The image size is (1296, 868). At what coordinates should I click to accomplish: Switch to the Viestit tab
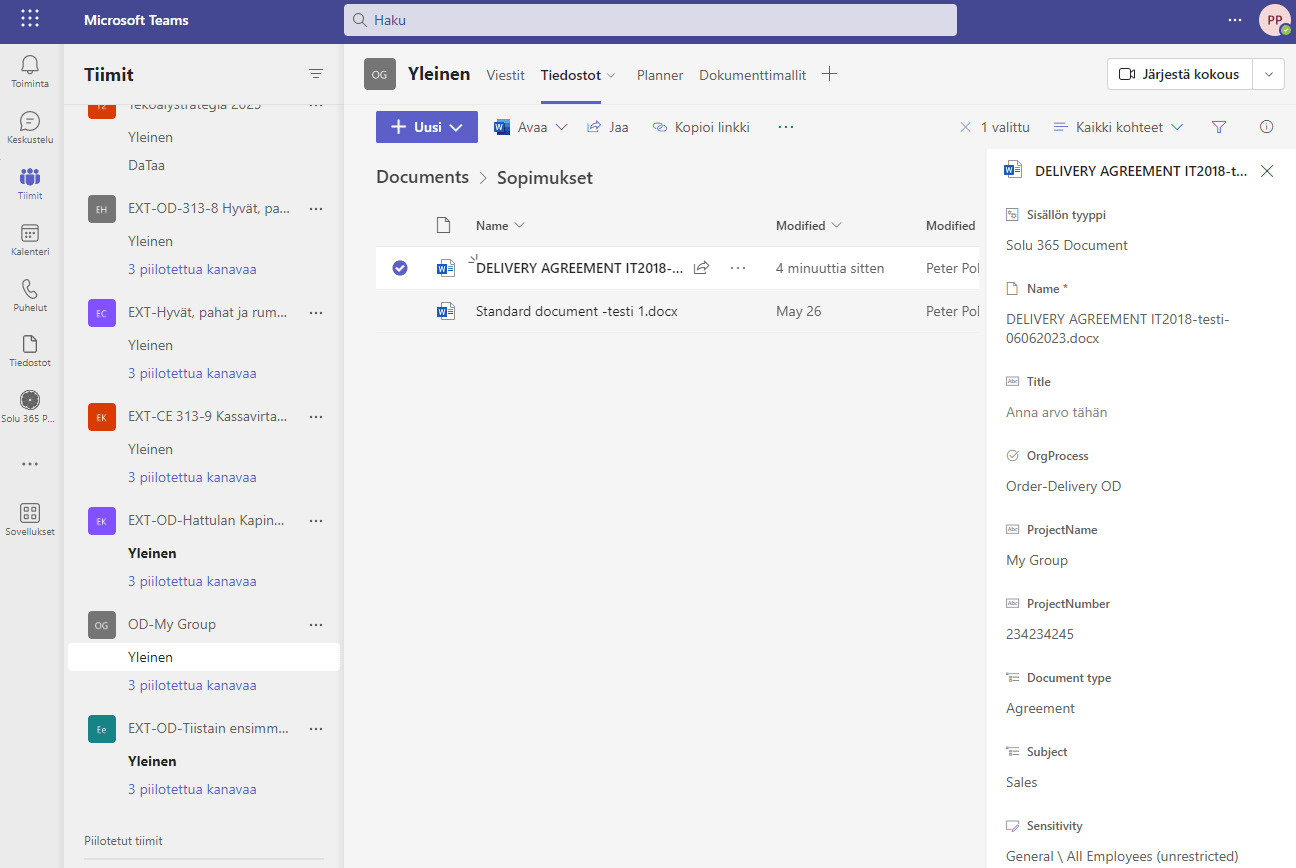(506, 75)
